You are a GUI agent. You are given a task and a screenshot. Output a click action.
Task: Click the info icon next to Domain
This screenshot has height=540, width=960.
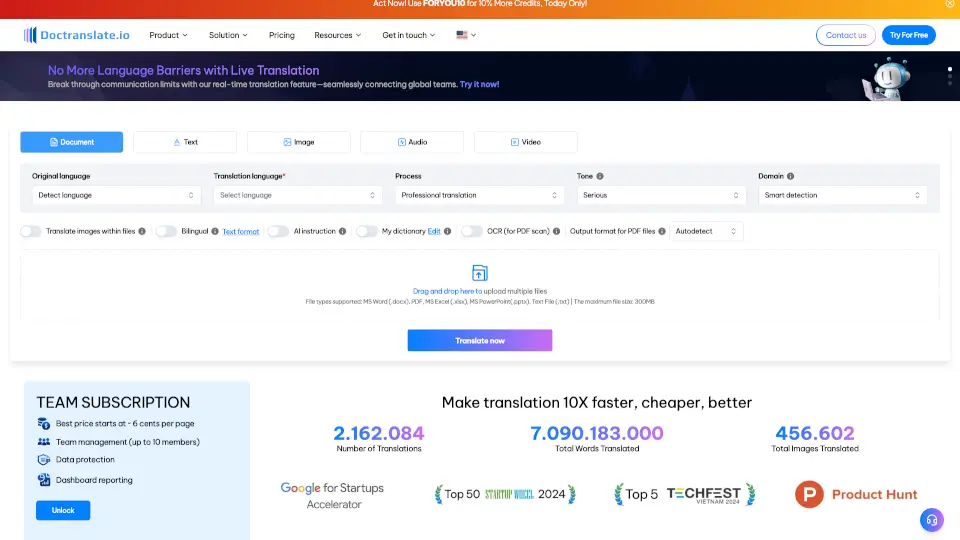pyautogui.click(x=790, y=176)
